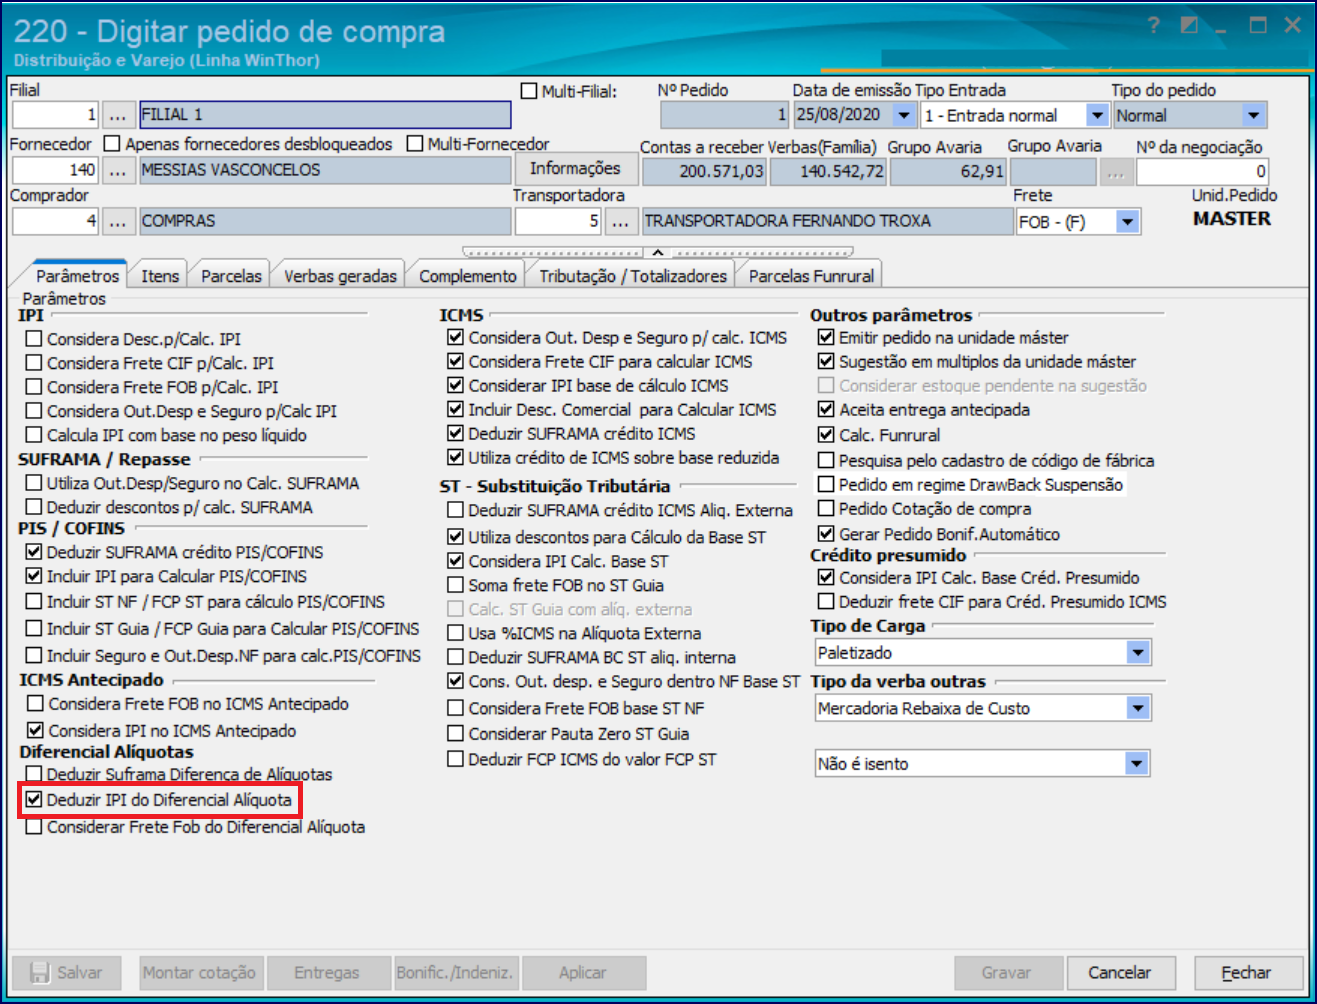Click the Filial code input field
The height and width of the screenshot is (1004, 1317).
tap(55, 115)
